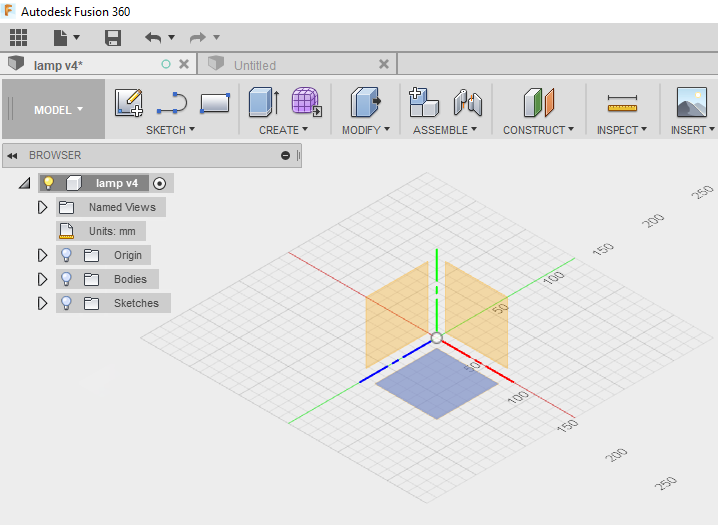Click the BROWSER panel title
718x525 pixels.
click(55, 156)
